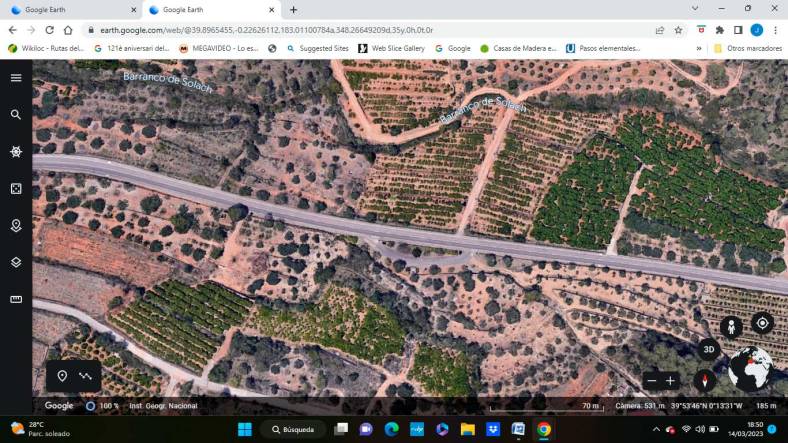Launch Voyager from the ship wheel icon
This screenshot has height=443, width=788.
[16, 152]
